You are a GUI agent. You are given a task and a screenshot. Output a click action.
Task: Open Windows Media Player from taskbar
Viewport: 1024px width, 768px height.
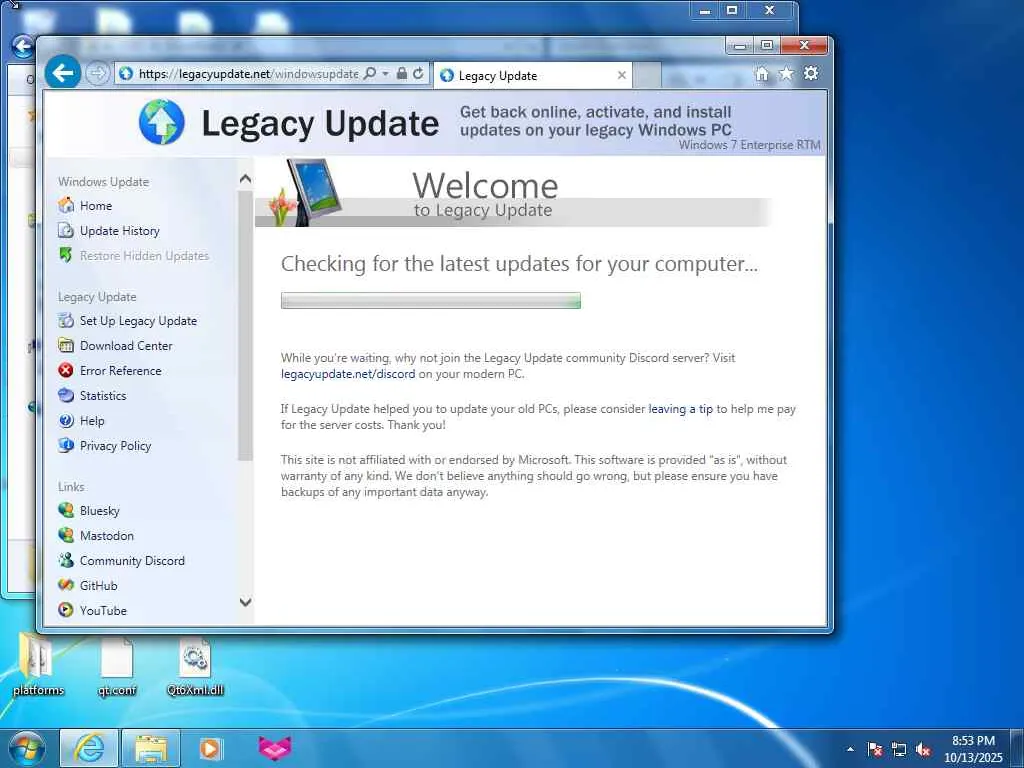tap(210, 748)
